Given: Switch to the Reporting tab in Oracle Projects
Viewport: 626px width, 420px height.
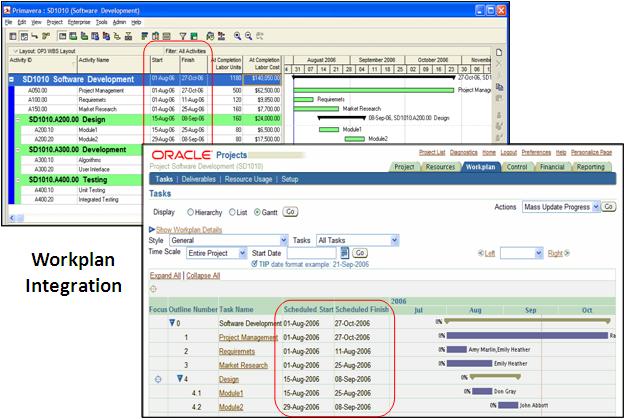Looking at the screenshot, I should (590, 167).
